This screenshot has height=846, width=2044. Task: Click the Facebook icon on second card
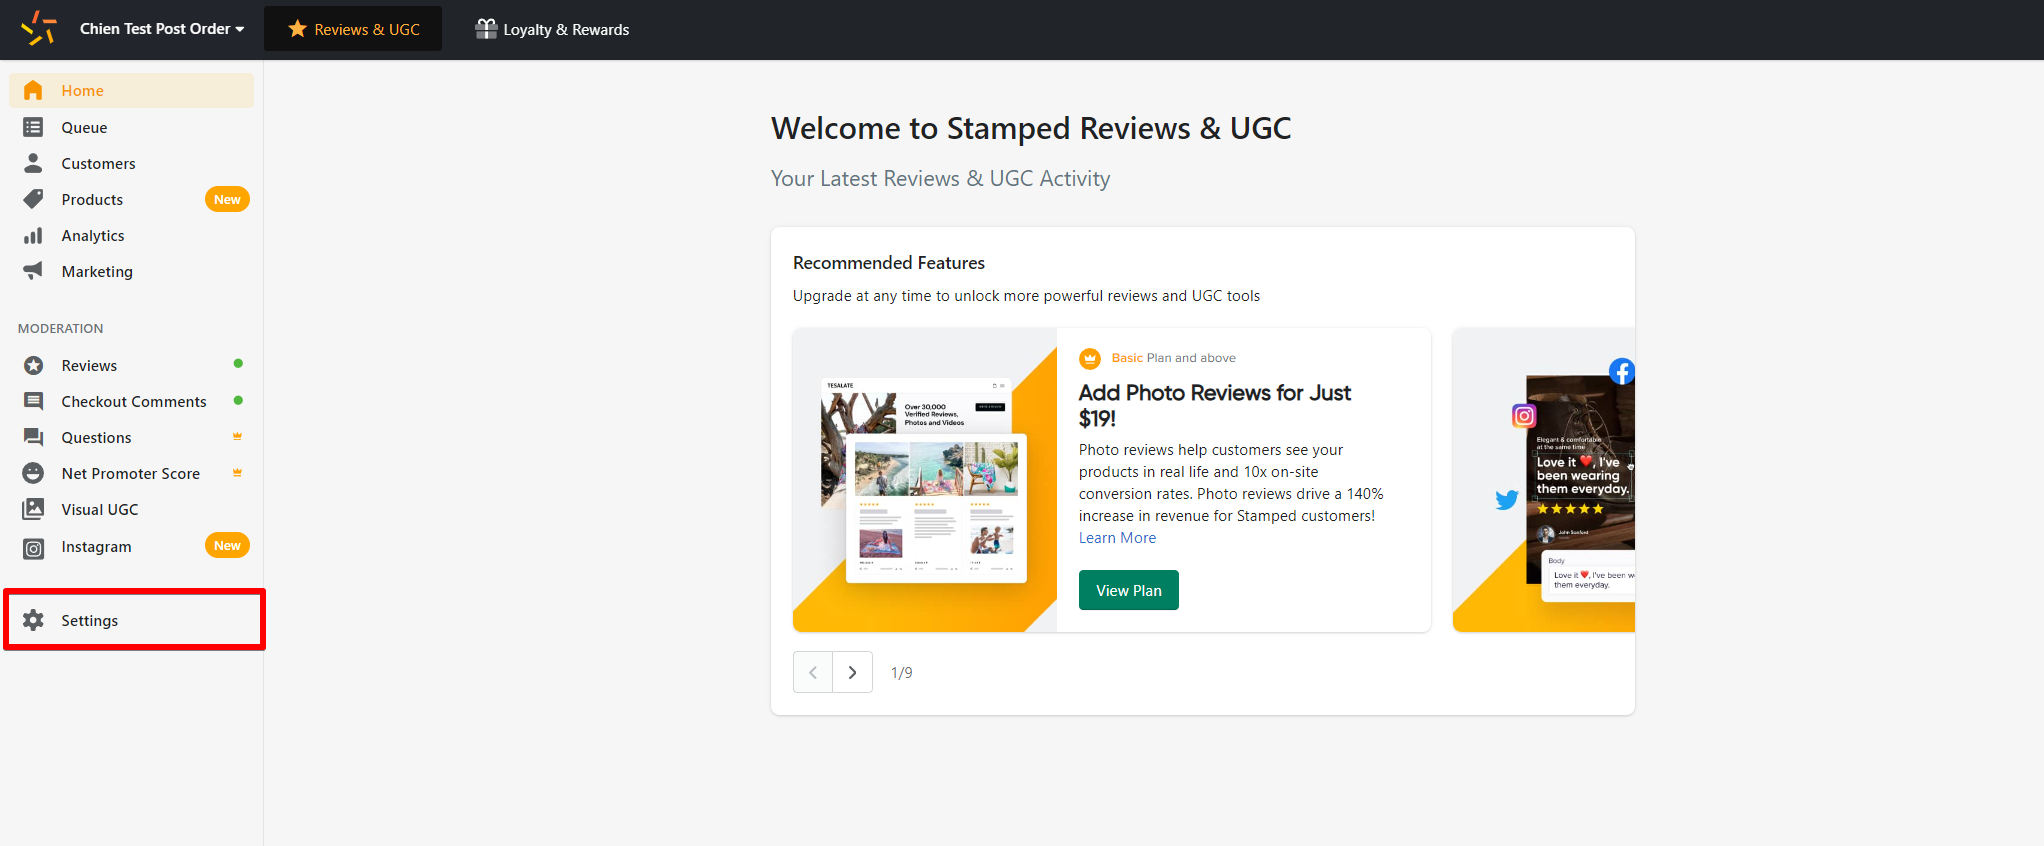click(1622, 372)
